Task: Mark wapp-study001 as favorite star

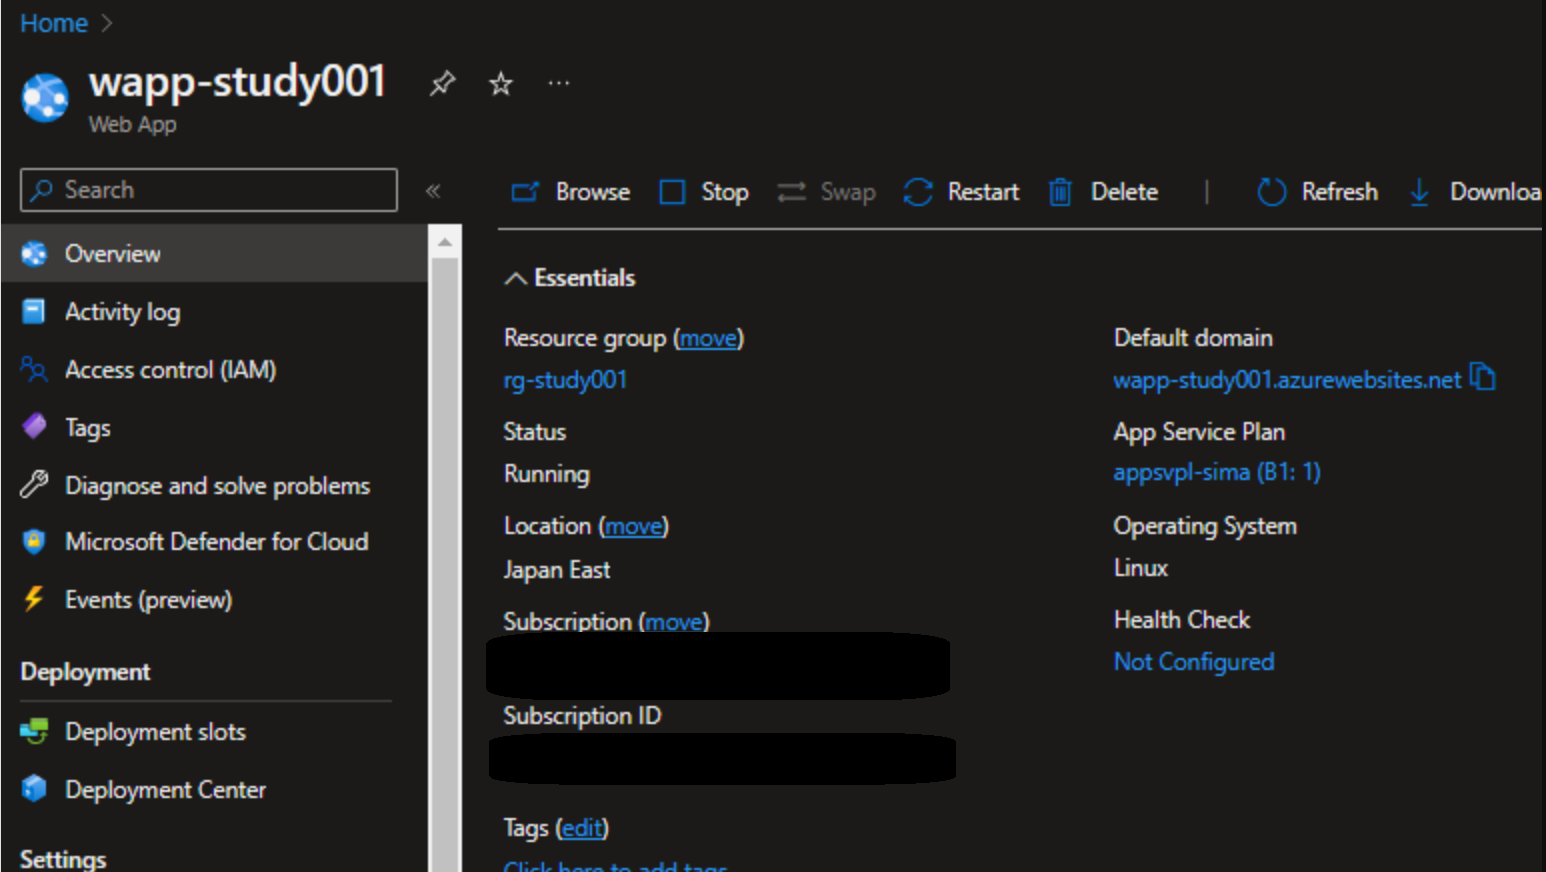Action: 500,84
